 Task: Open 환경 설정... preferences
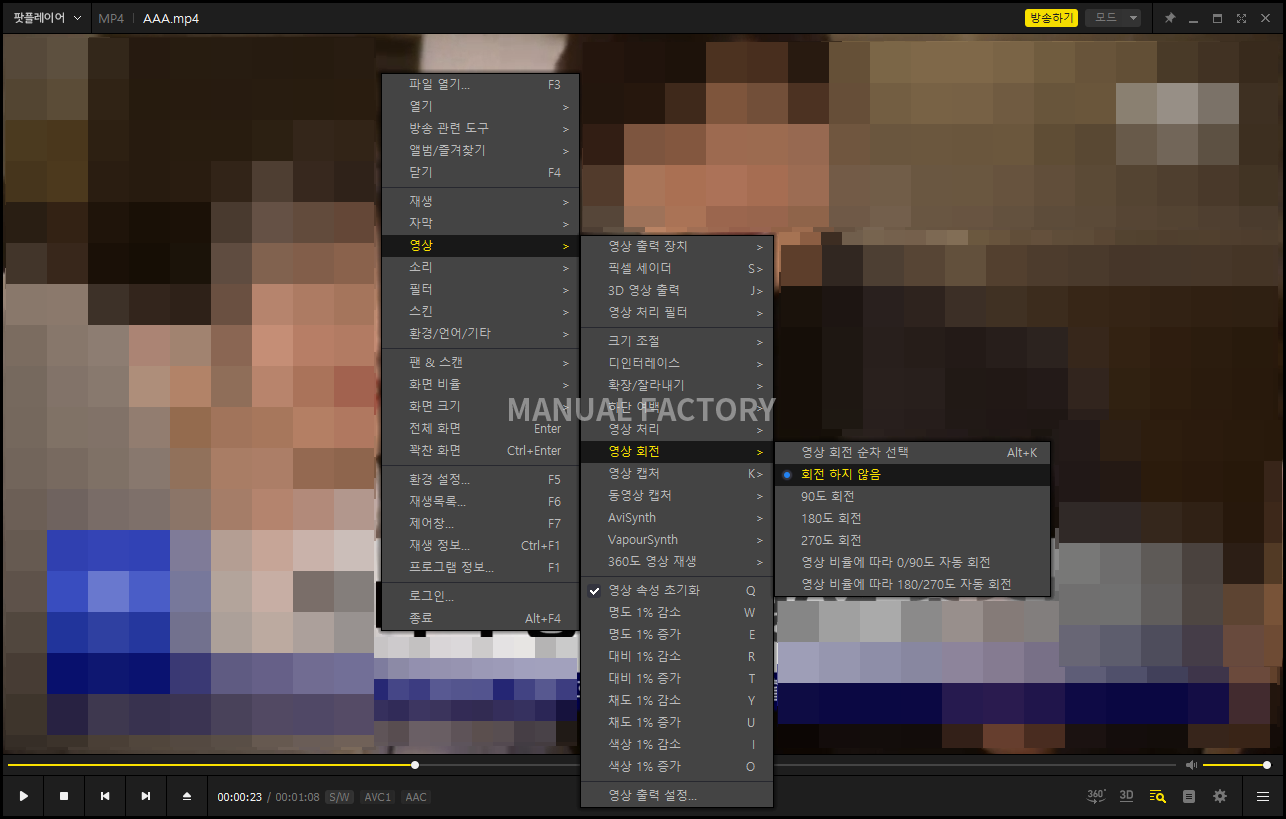tap(480, 479)
